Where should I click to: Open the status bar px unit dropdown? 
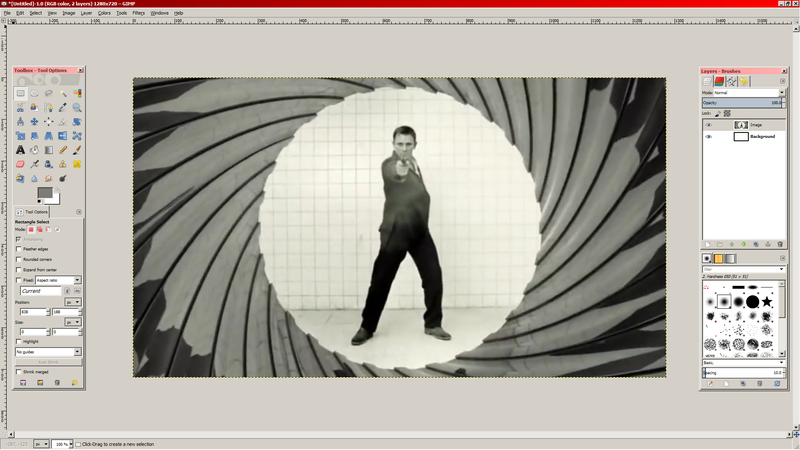tap(41, 444)
